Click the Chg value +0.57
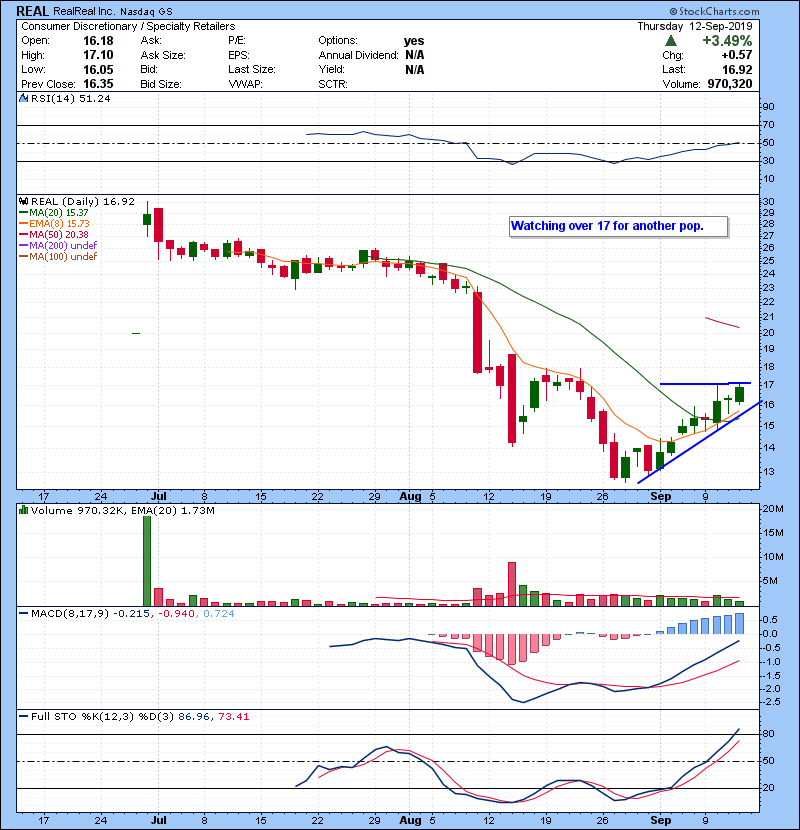This screenshot has width=800, height=830. [736, 55]
